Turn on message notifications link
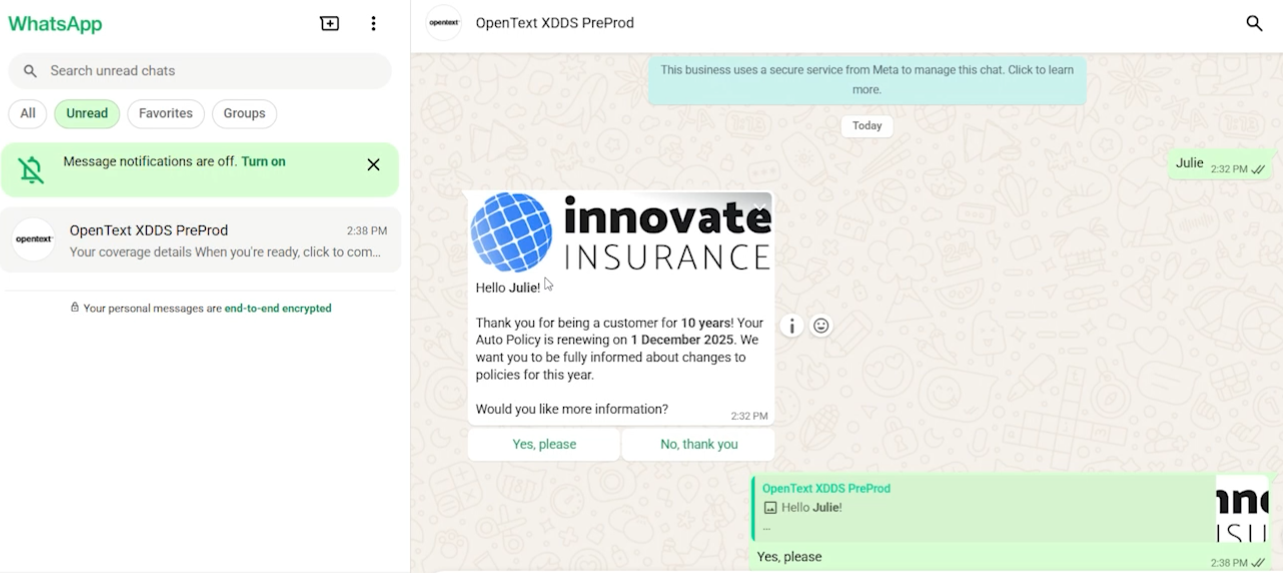The width and height of the screenshot is (1283, 573). [263, 161]
